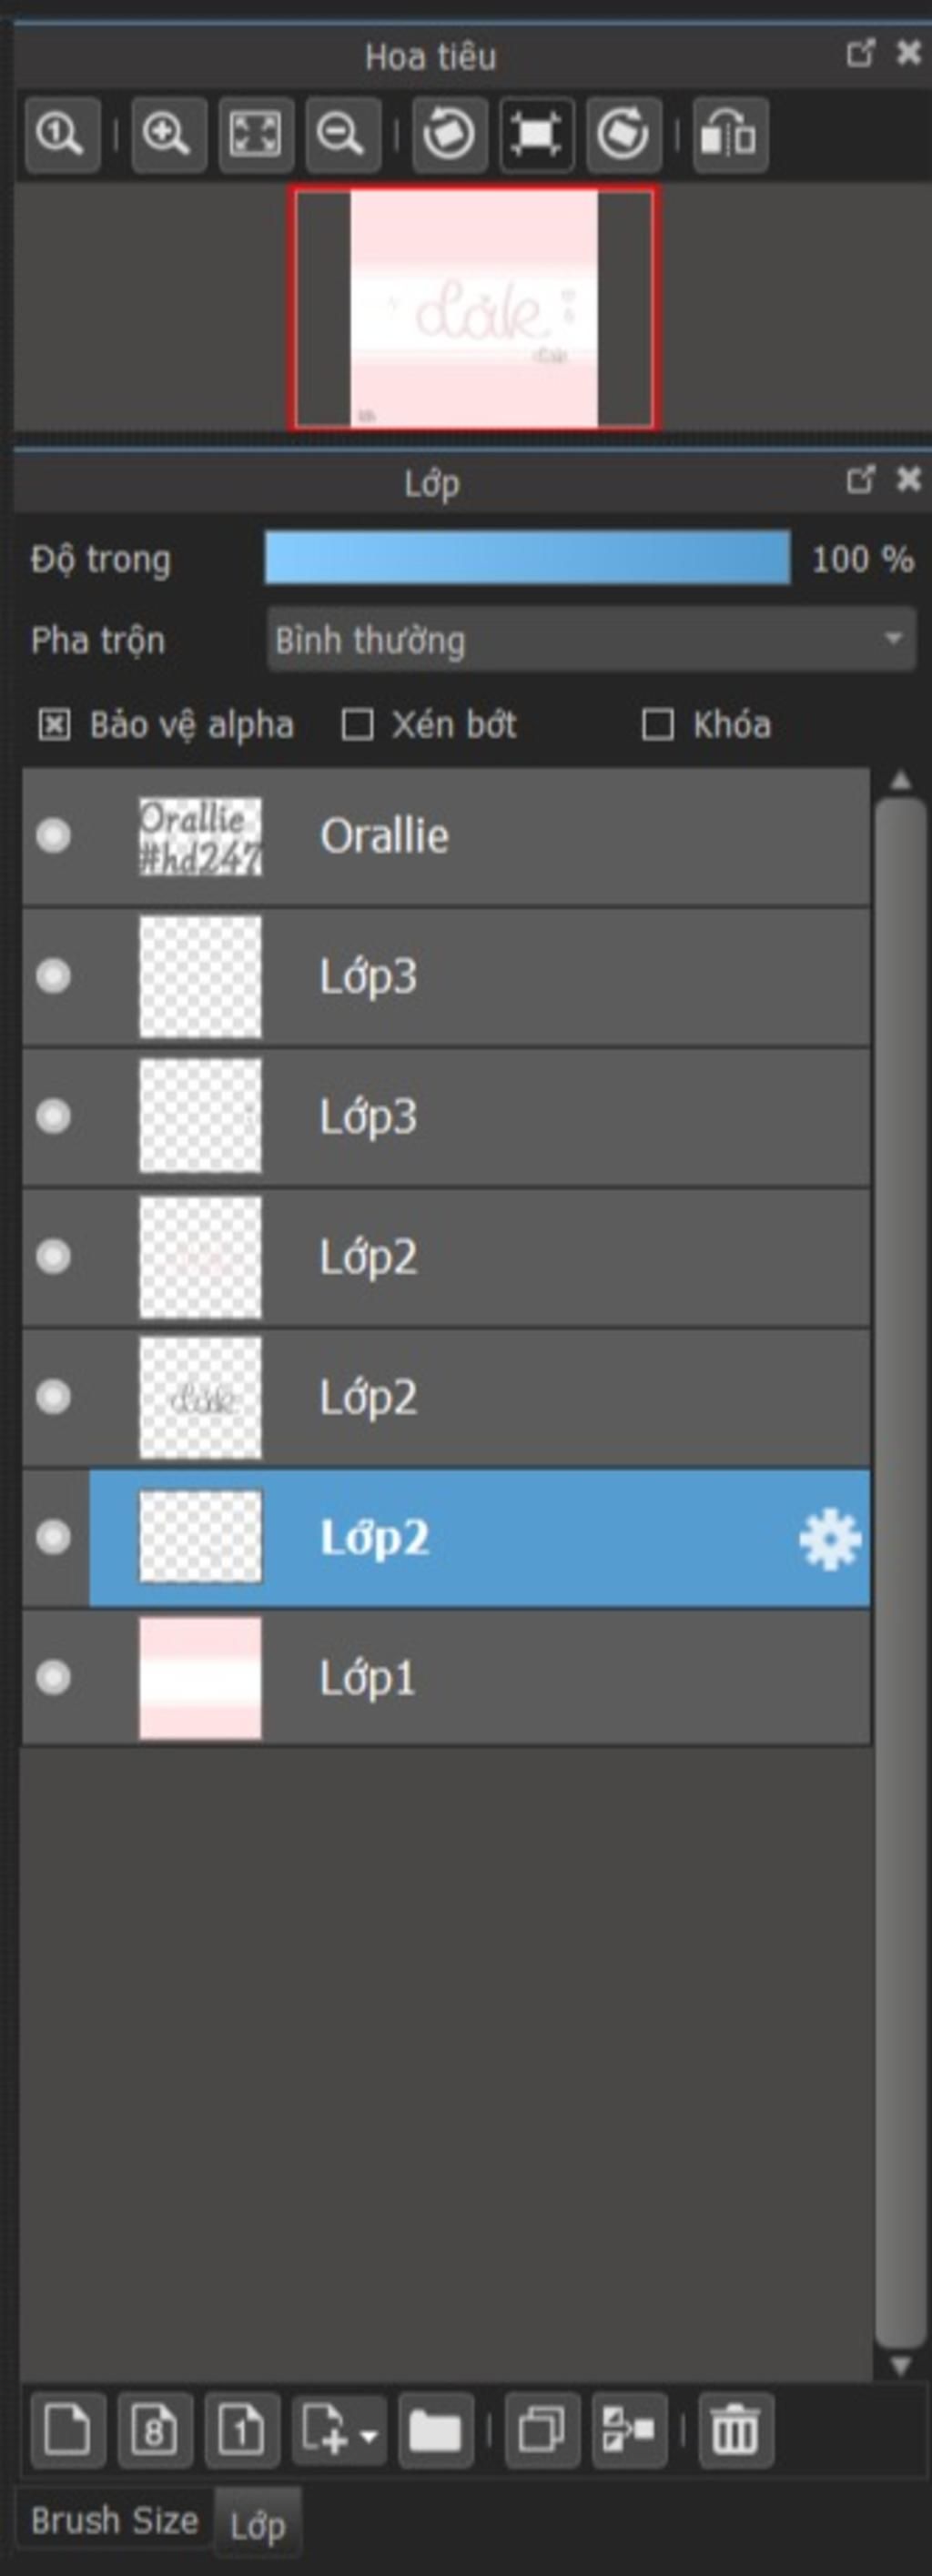Image resolution: width=932 pixels, height=2576 pixels.
Task: Duplicate the selected layer
Action: click(542, 2429)
